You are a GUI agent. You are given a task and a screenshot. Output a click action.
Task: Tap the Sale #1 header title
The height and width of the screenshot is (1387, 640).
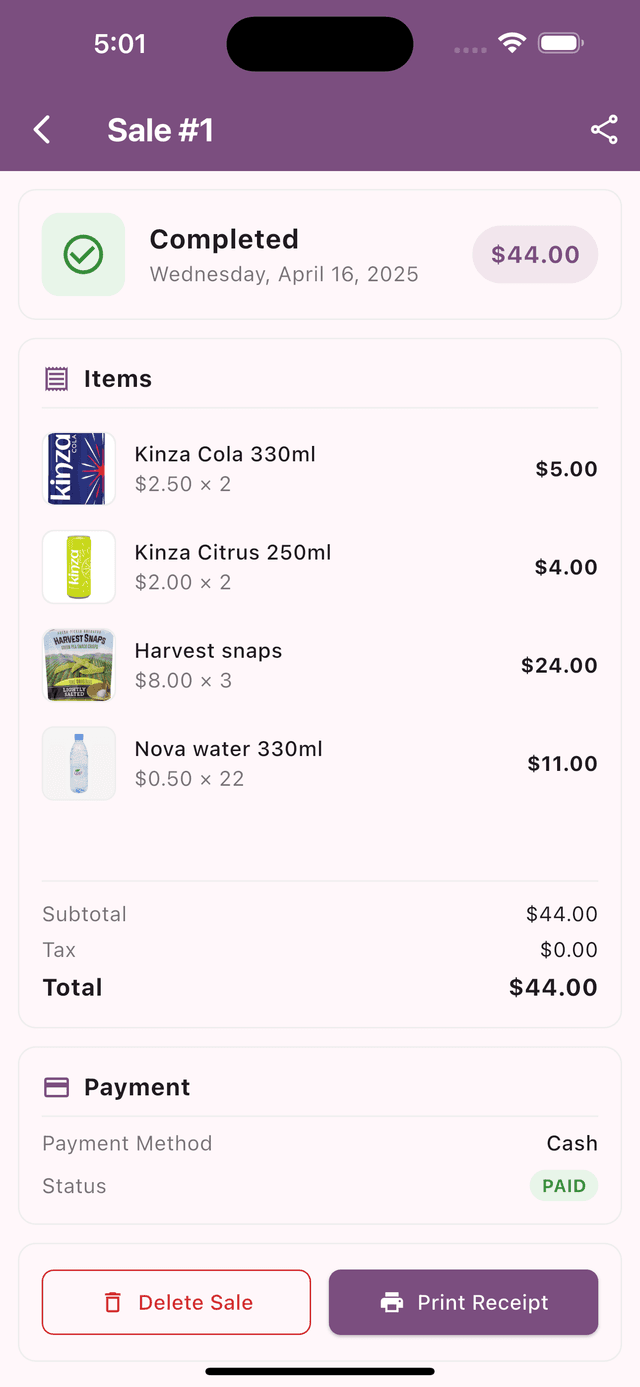click(160, 130)
